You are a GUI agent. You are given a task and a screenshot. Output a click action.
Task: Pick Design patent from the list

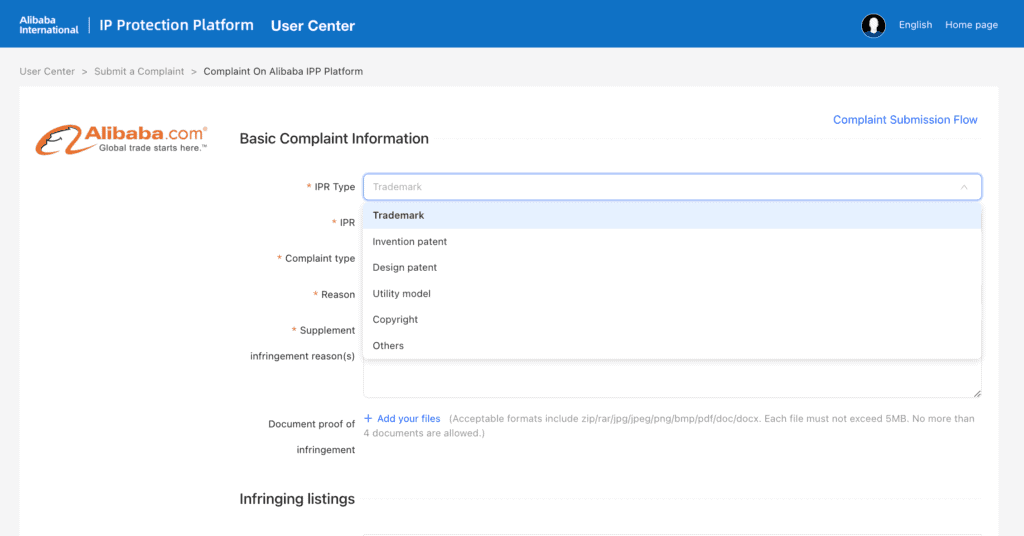pyautogui.click(x=672, y=268)
